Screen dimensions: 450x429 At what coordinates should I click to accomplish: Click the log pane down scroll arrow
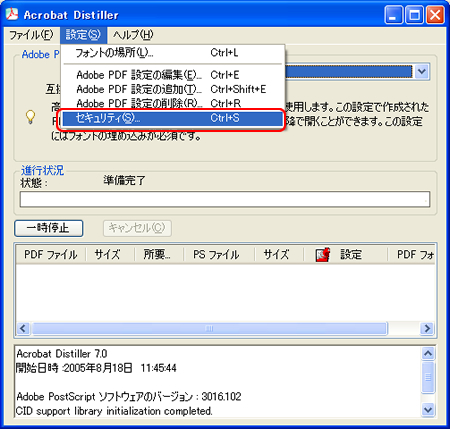point(428,409)
